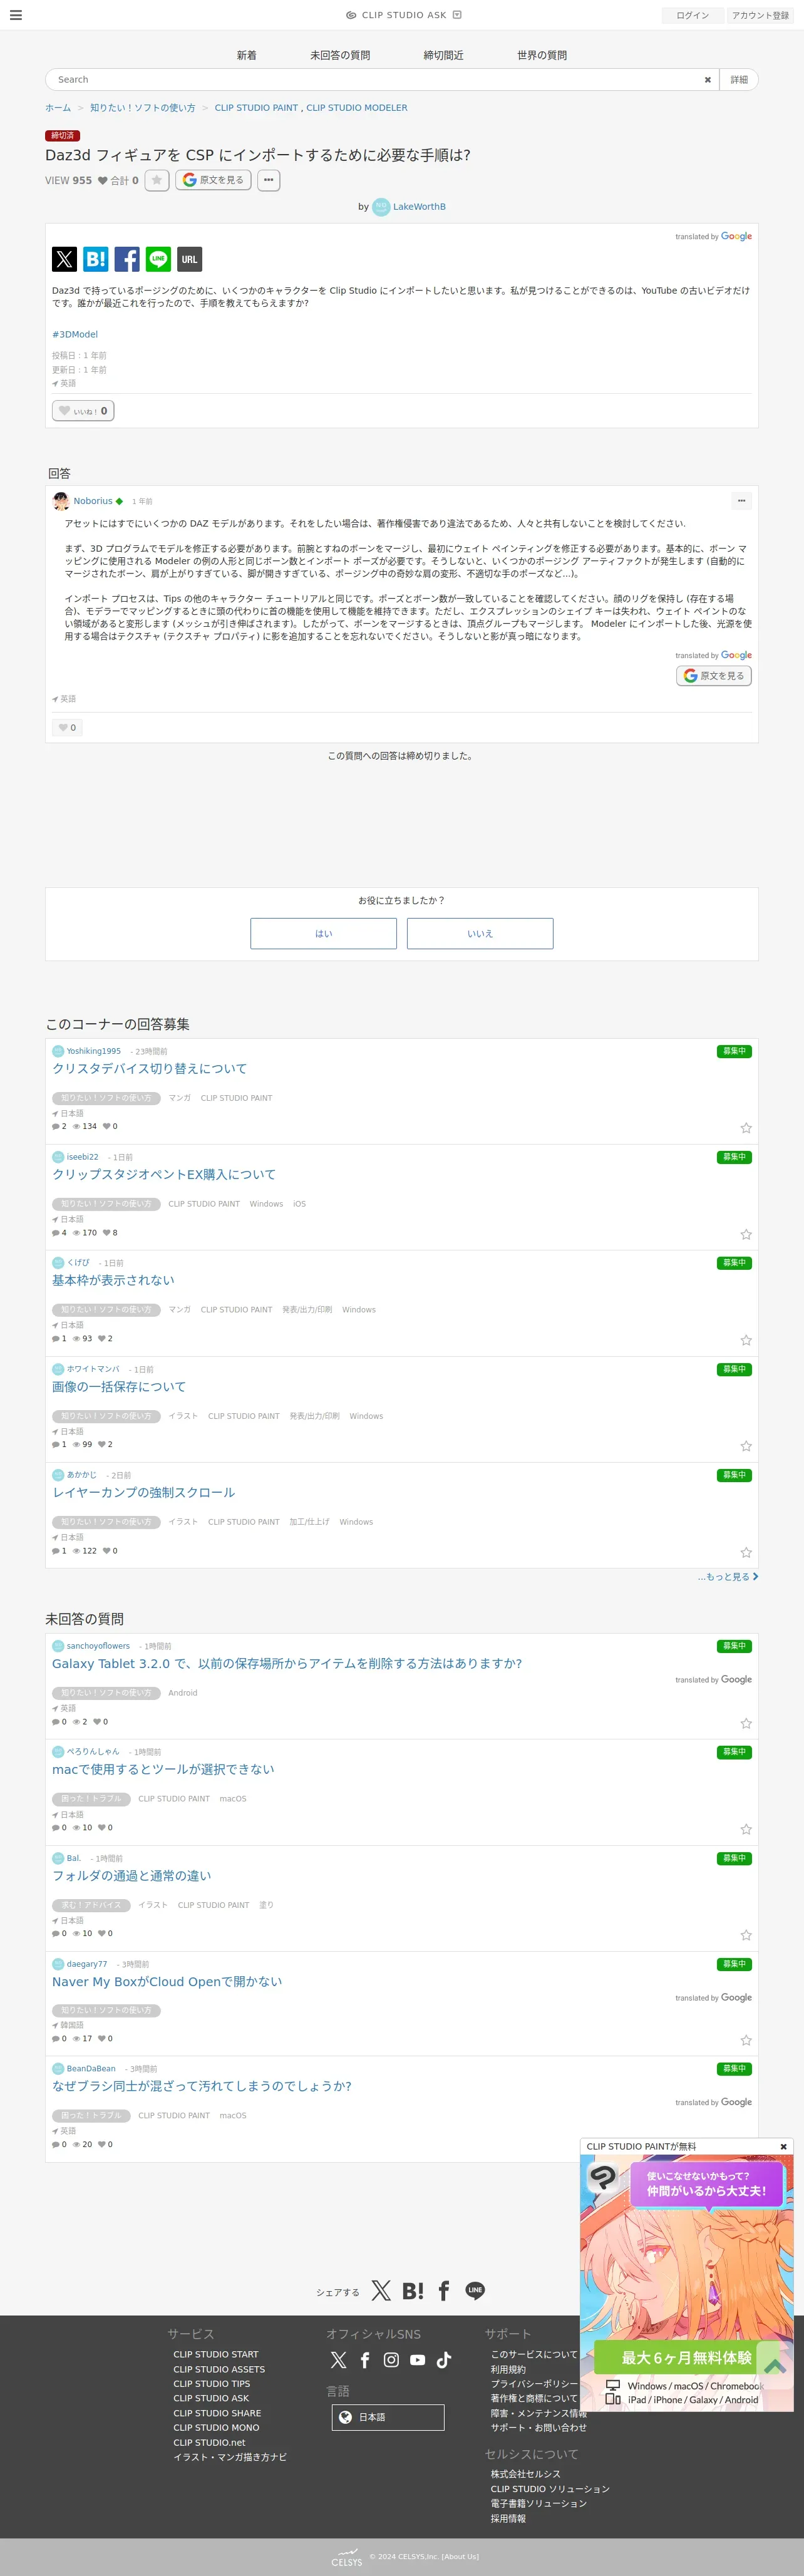Open the three-dot menu beside 原文を見る
Screen dimensions: 804x2576
268,180
